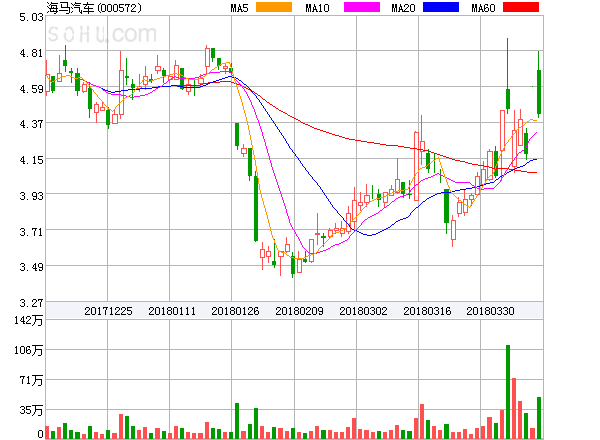
Task: Select the 20180330 date marker
Action: 490,311
